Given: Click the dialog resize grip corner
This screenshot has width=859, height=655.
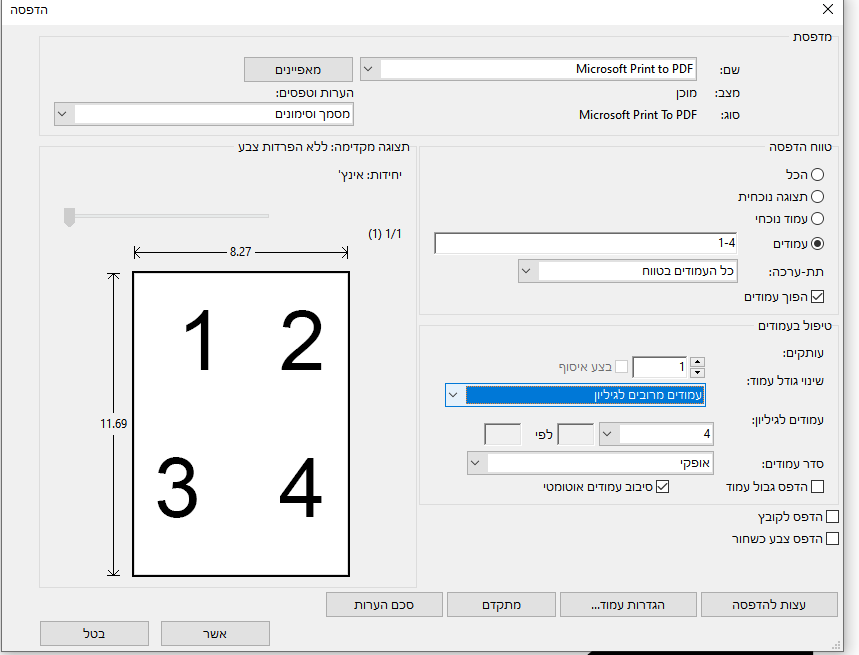Looking at the screenshot, I should (x=837, y=646).
